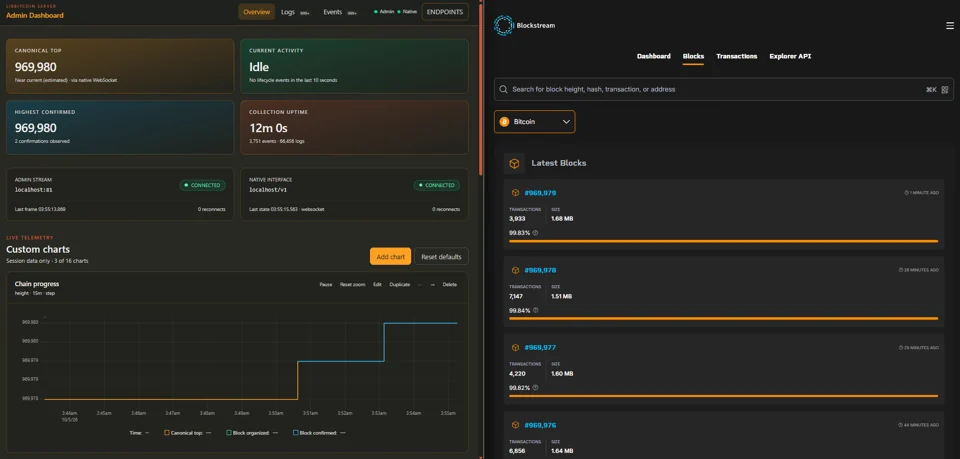Edit the Chain progress chart
The image size is (960, 459).
click(x=377, y=285)
